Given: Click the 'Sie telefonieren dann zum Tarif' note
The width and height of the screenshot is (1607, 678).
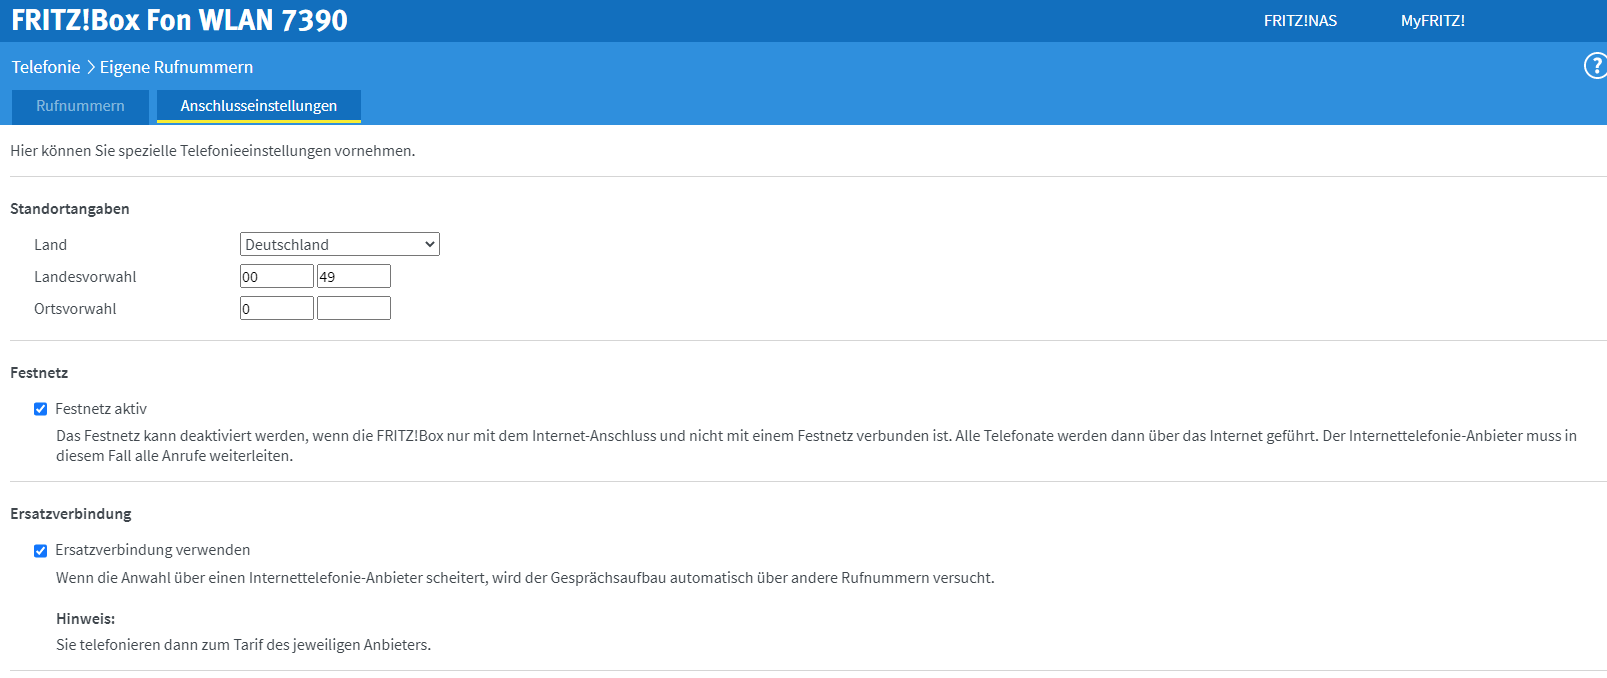Looking at the screenshot, I should (x=243, y=645).
